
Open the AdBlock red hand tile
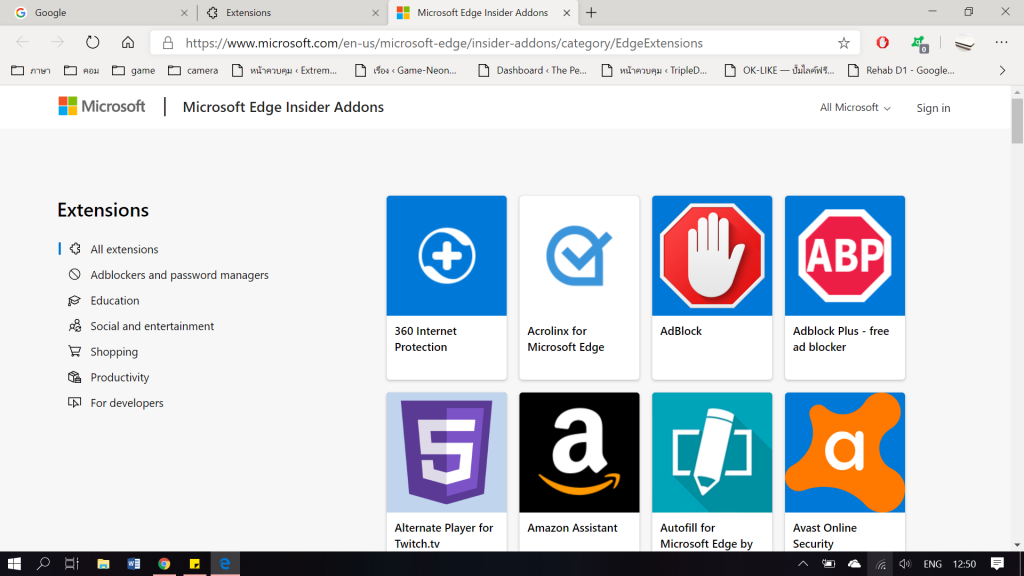pos(712,256)
